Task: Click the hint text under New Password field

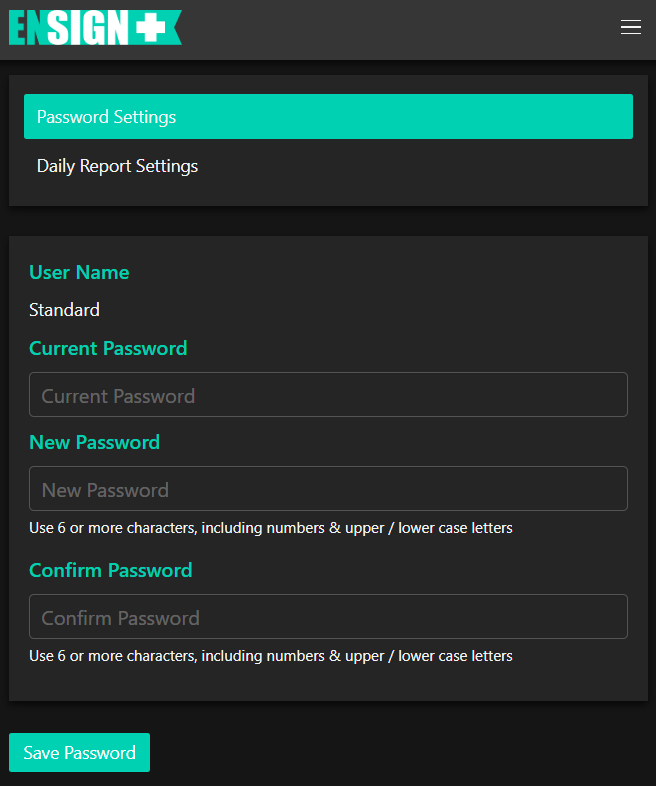Action: (270, 528)
